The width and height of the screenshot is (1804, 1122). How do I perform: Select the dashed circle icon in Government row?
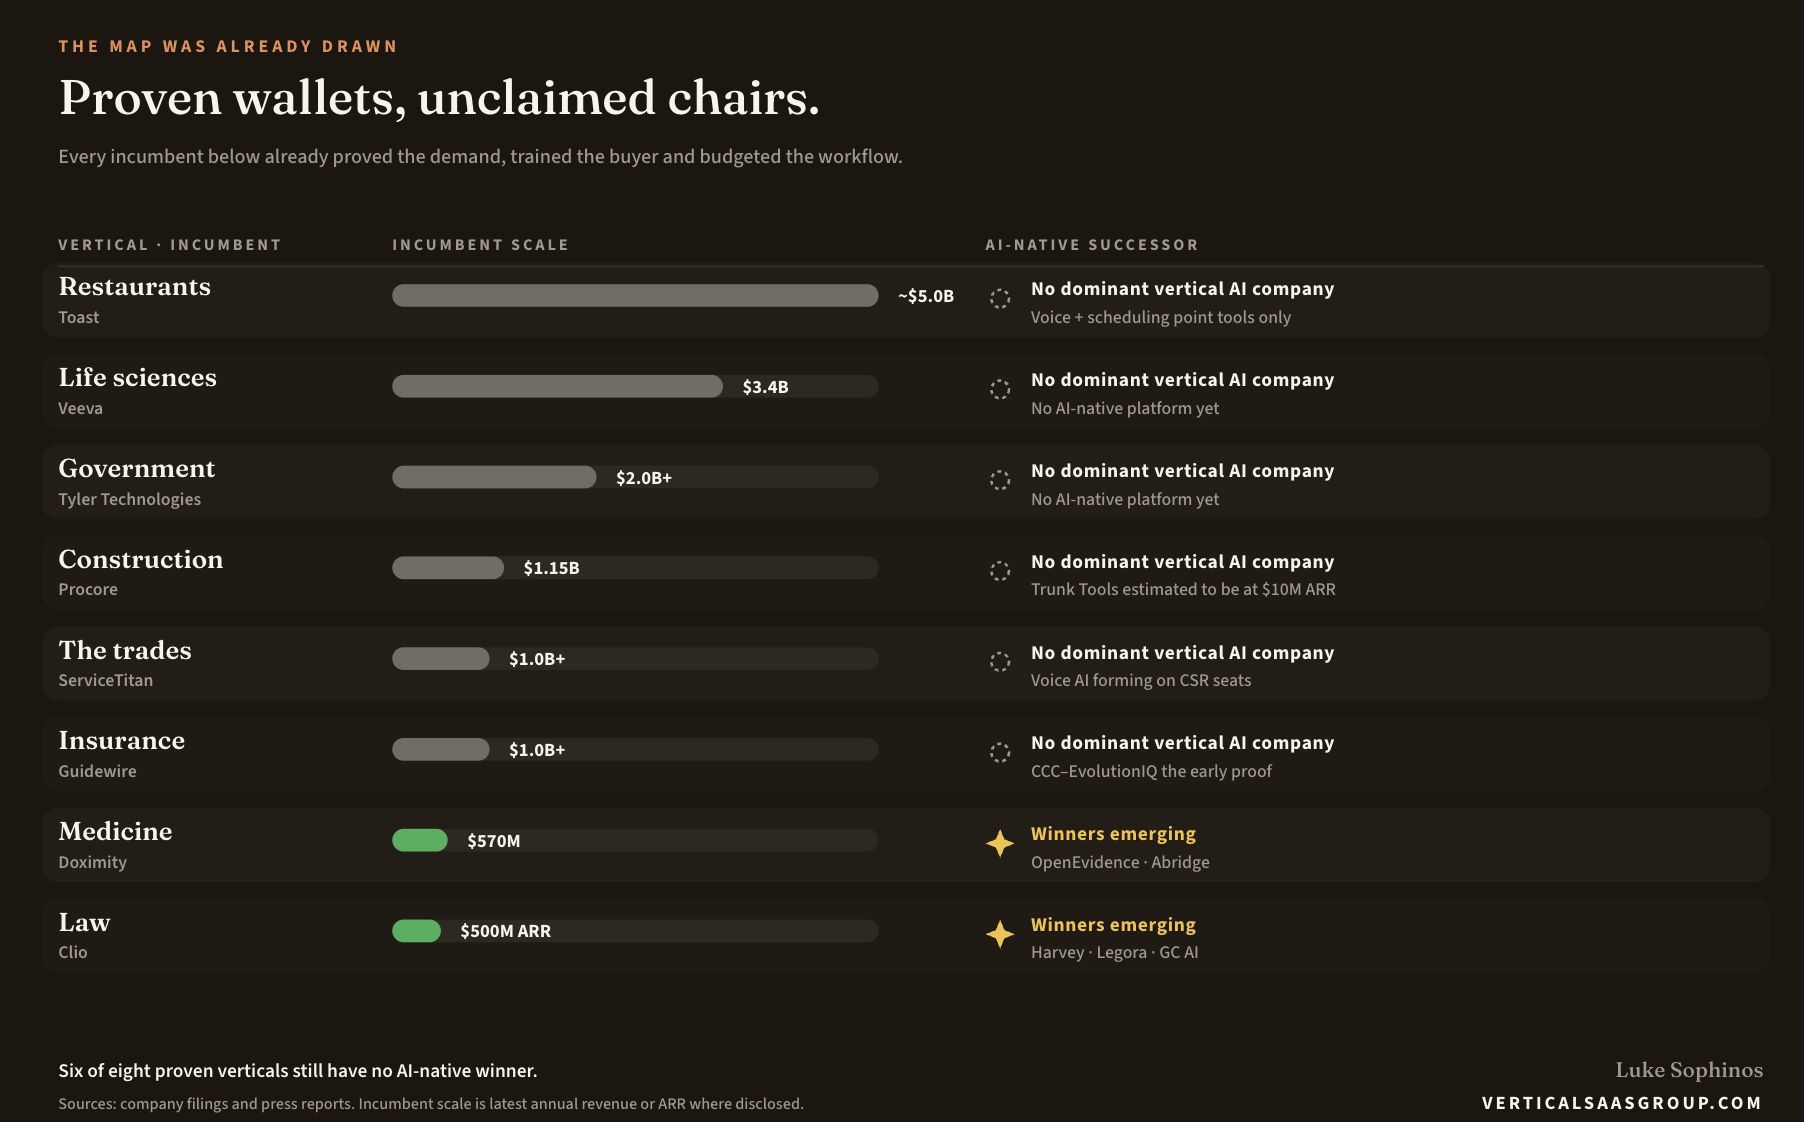point(1000,480)
